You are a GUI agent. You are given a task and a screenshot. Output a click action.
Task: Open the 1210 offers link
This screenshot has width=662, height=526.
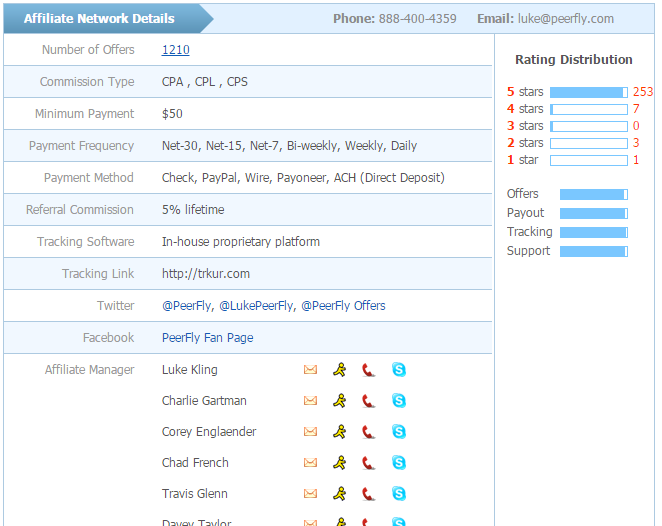pos(176,50)
